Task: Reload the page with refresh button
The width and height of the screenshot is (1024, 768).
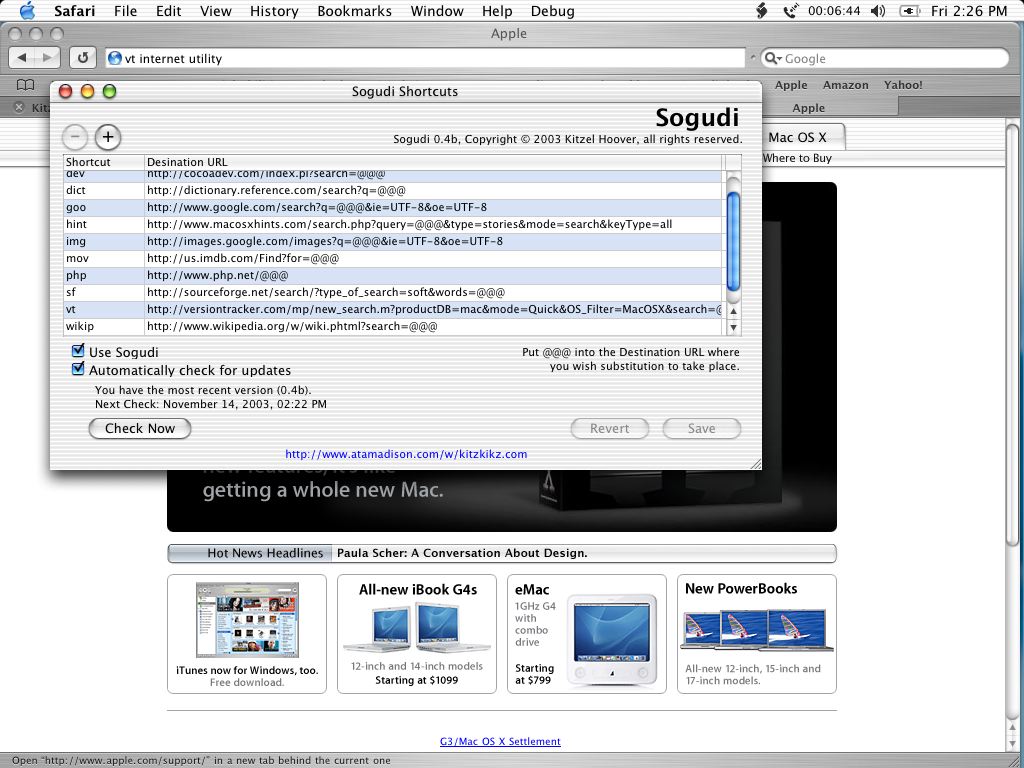Action: (x=83, y=57)
